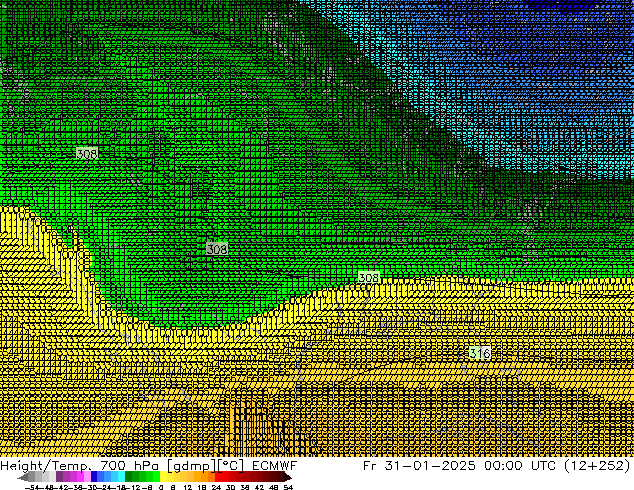Click the '700 hPa' level text

pyautogui.click(x=132, y=466)
